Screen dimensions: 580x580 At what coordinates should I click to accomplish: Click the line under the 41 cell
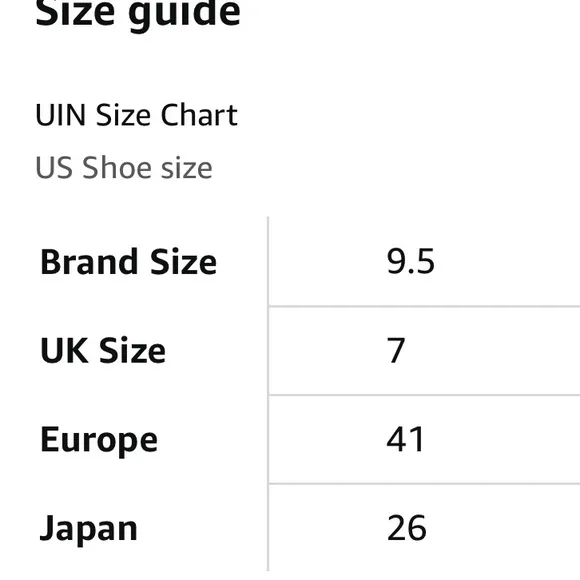pos(424,483)
